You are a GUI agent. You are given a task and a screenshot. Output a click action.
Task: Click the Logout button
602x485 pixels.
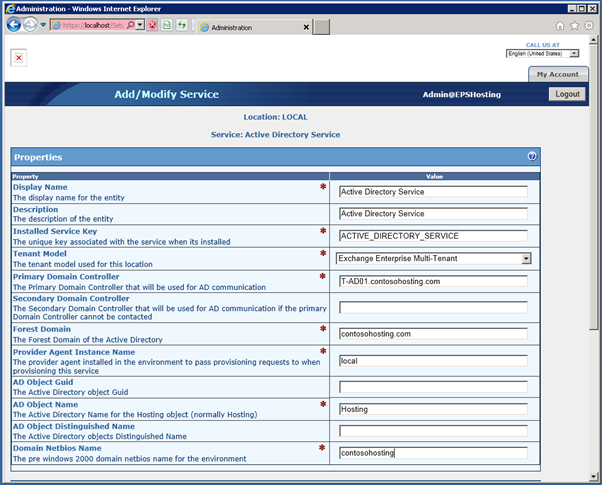tap(567, 94)
